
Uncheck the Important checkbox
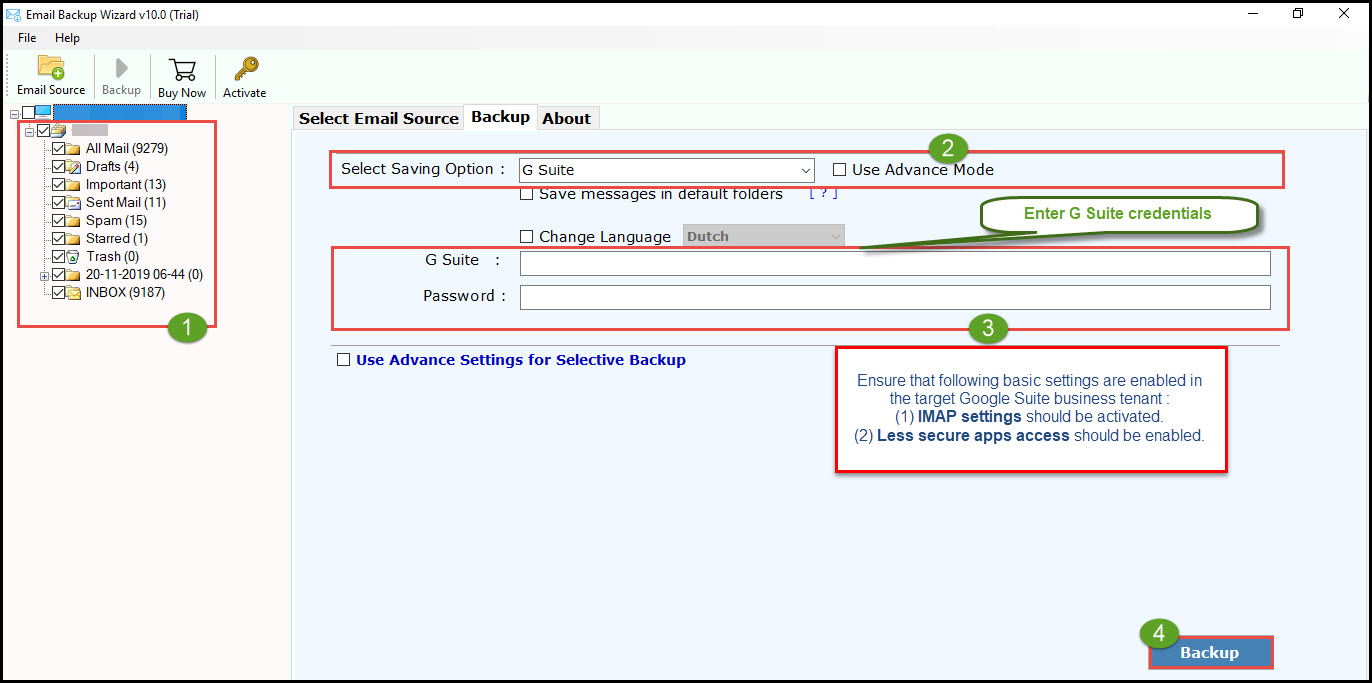coord(59,185)
